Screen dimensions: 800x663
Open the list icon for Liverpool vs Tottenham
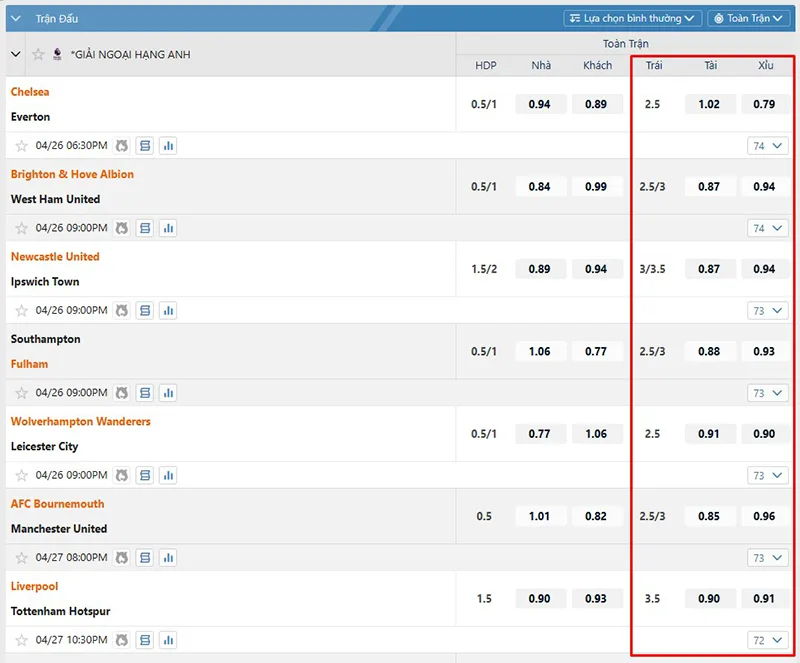(145, 640)
